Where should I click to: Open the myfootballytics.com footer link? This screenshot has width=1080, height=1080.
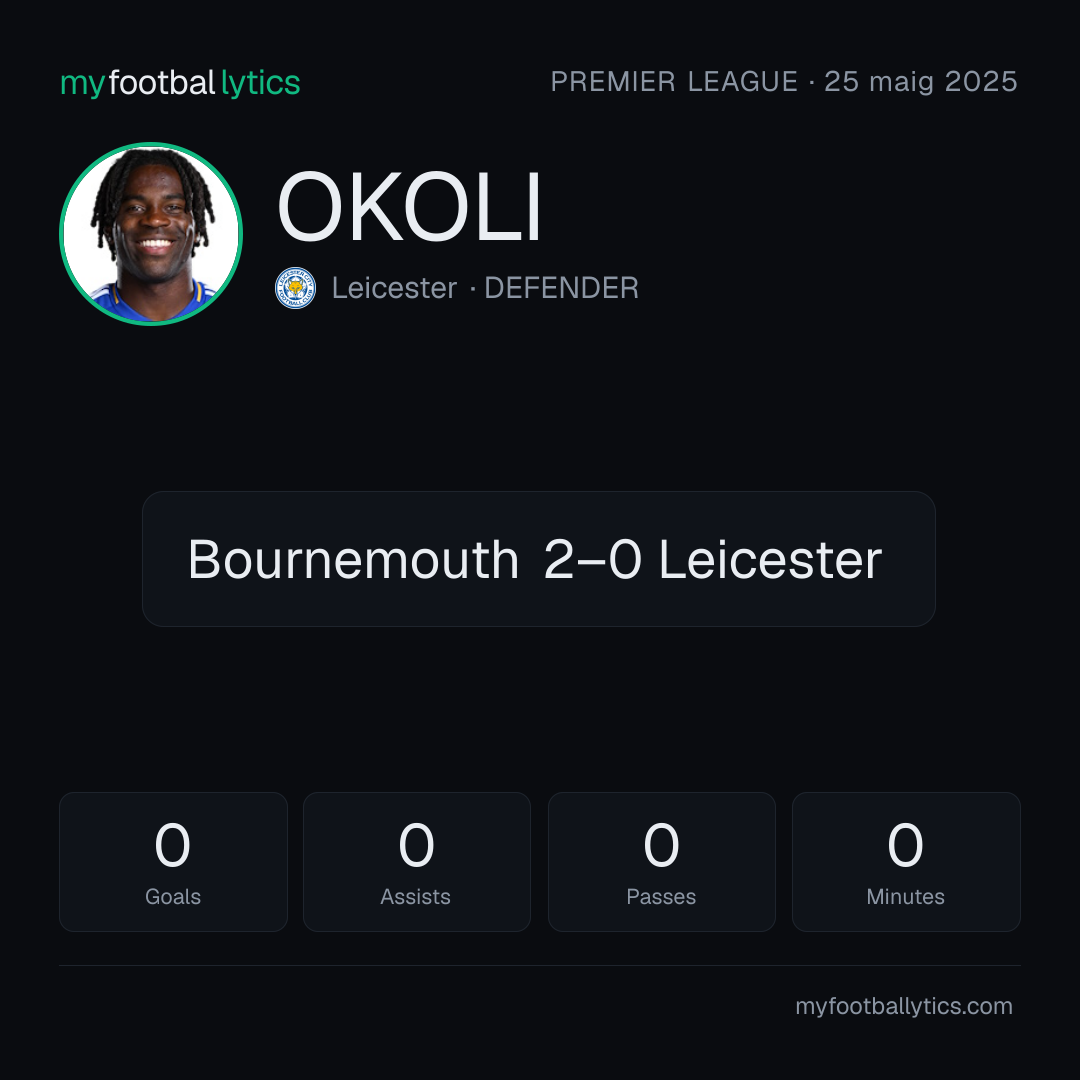click(x=904, y=1006)
